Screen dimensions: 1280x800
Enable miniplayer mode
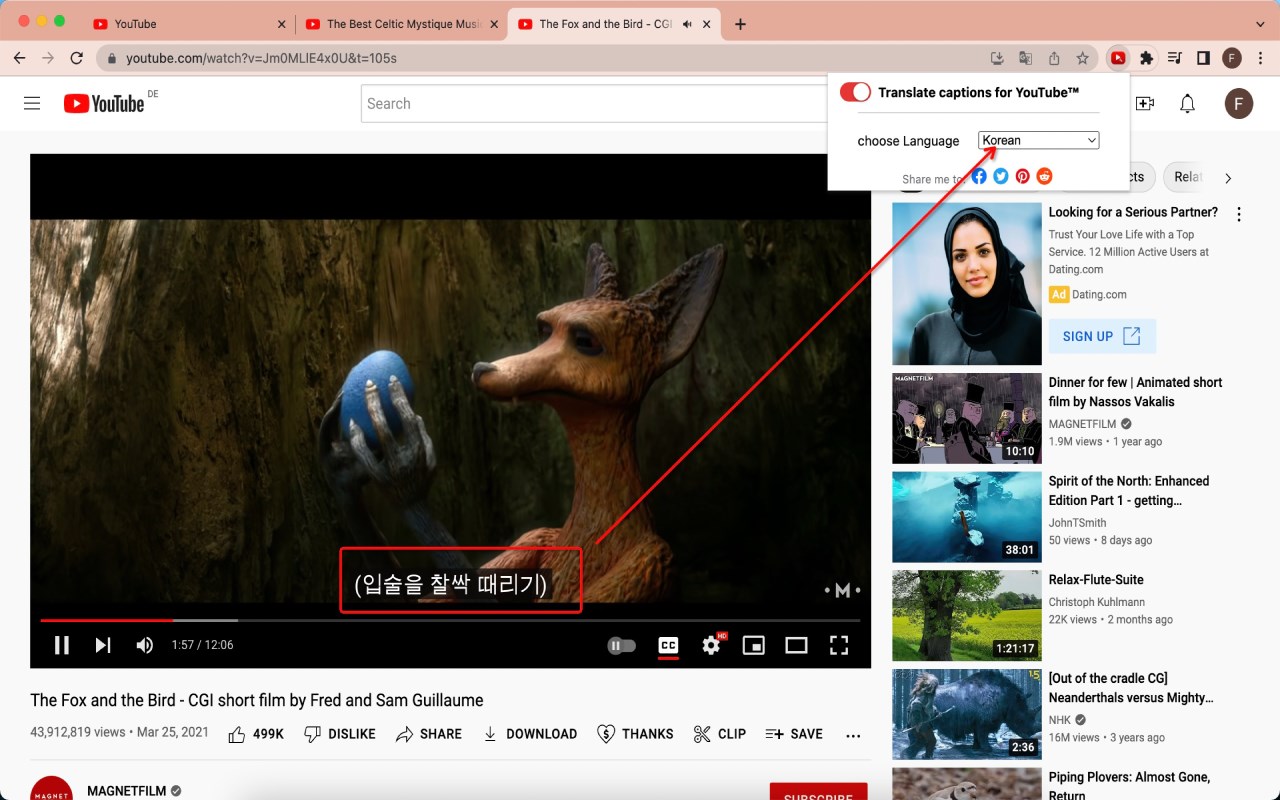[x=753, y=645]
